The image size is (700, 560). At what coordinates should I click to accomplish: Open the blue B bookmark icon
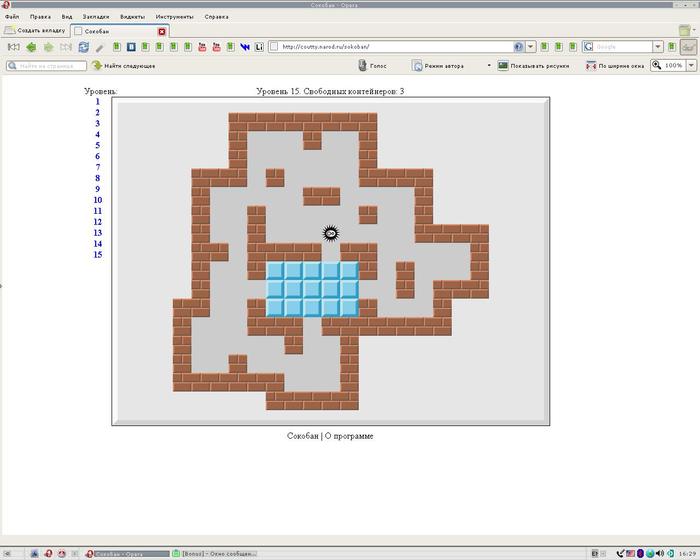tap(131, 47)
